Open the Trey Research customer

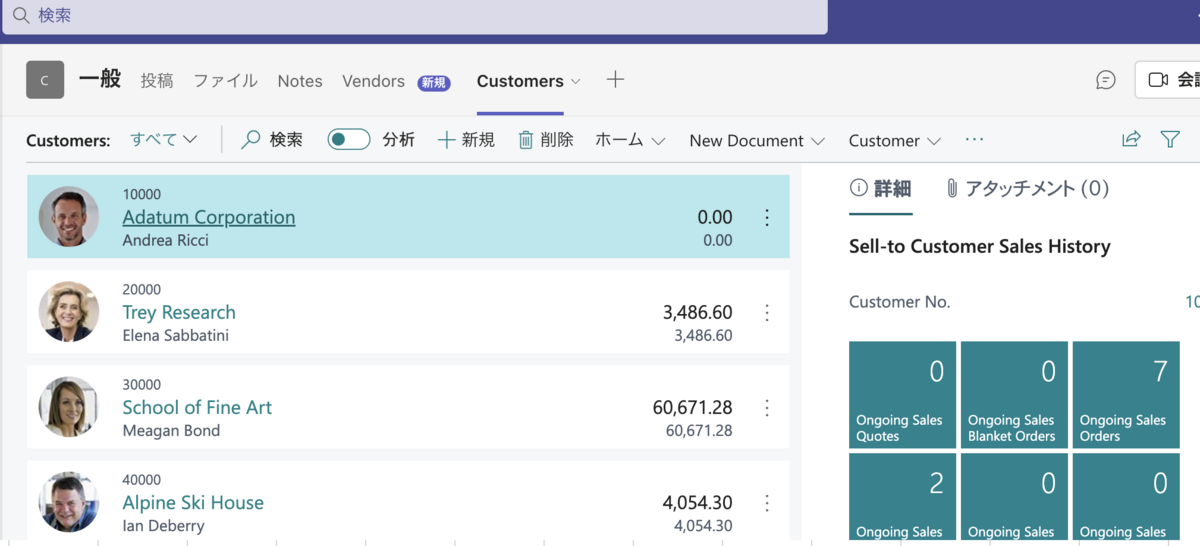click(x=179, y=312)
